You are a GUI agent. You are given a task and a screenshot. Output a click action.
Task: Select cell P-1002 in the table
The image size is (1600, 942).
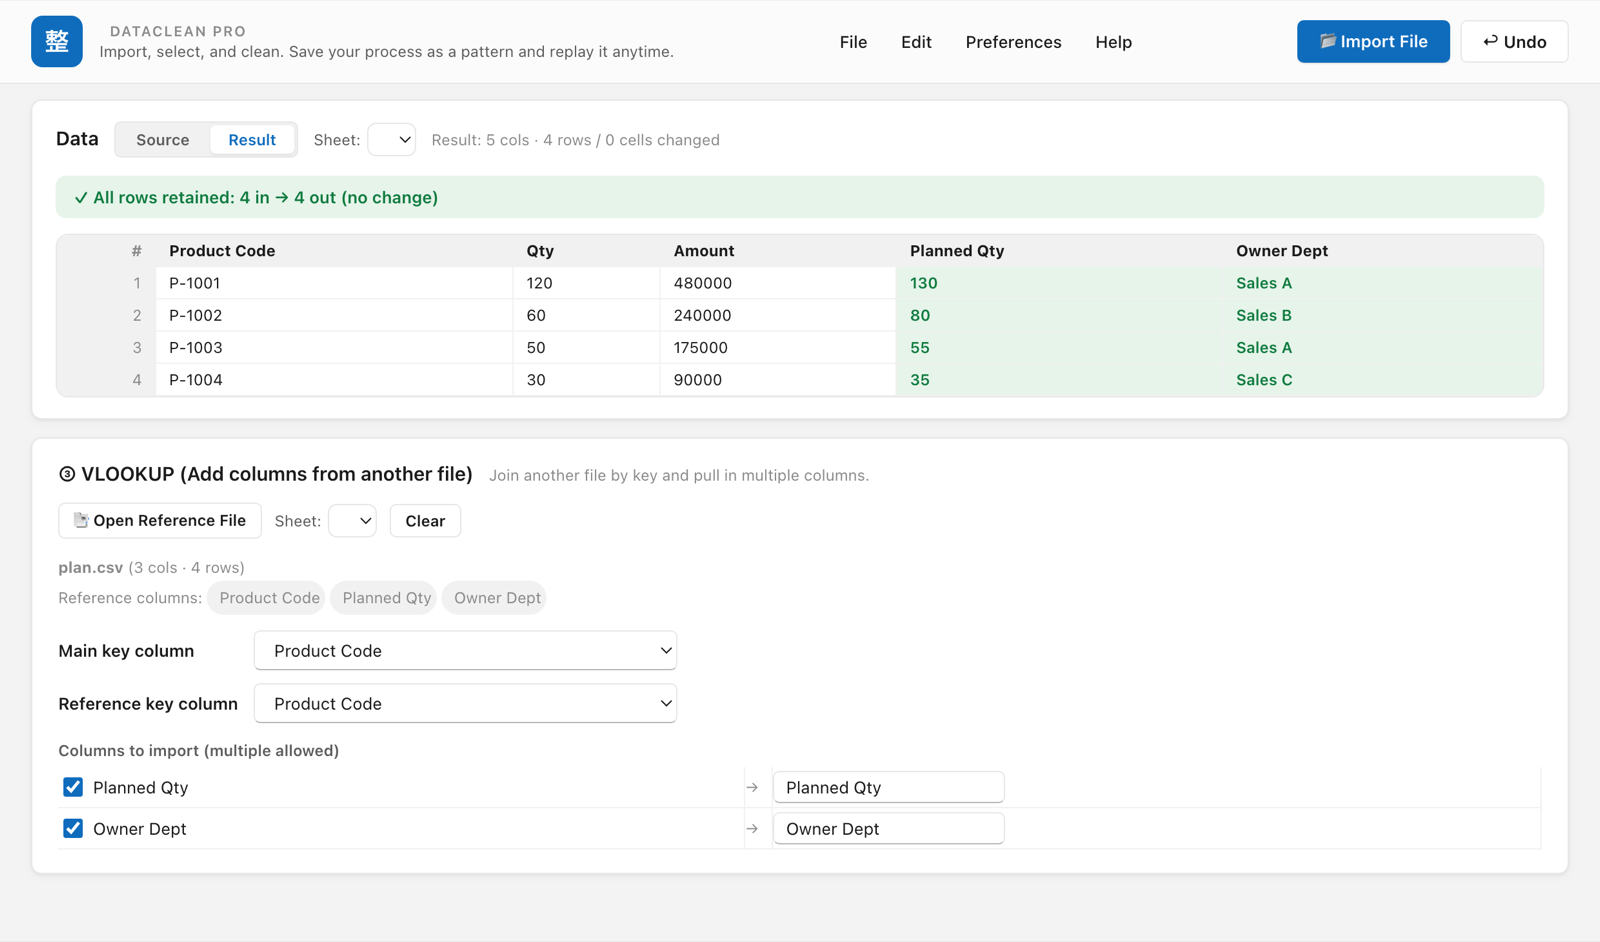[x=334, y=315]
